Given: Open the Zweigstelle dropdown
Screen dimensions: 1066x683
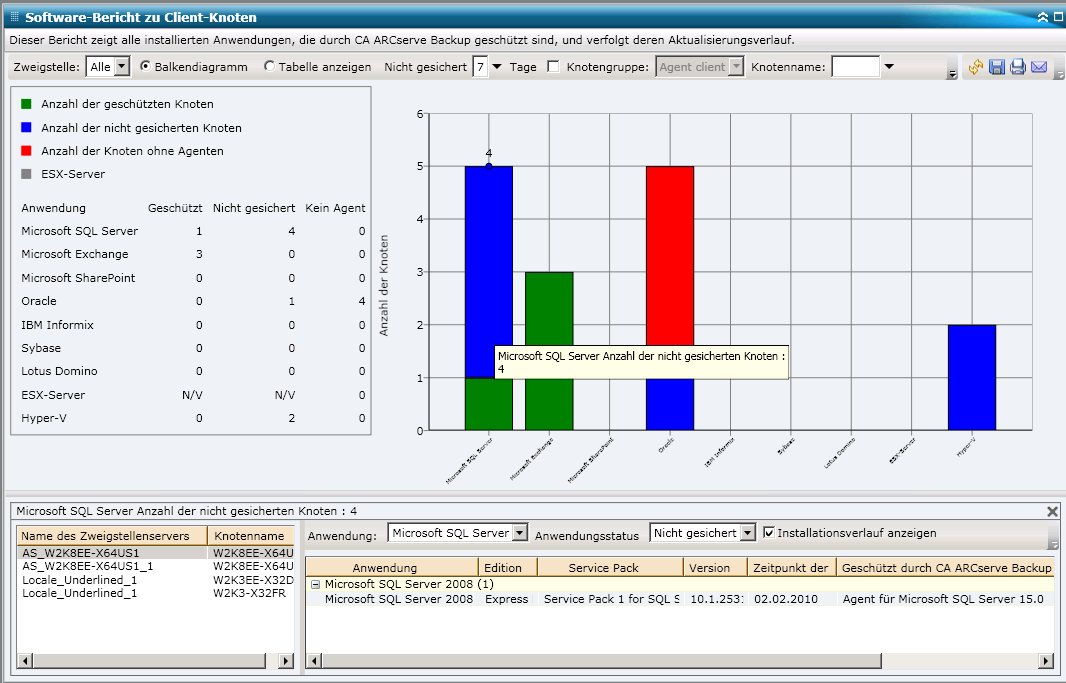Looking at the screenshot, I should 122,67.
